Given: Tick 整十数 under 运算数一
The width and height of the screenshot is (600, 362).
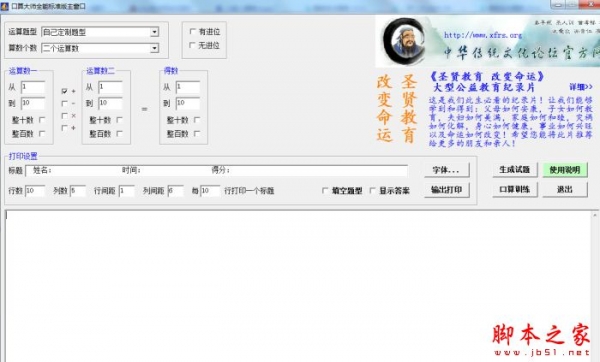Looking at the screenshot, I should pos(42,120).
